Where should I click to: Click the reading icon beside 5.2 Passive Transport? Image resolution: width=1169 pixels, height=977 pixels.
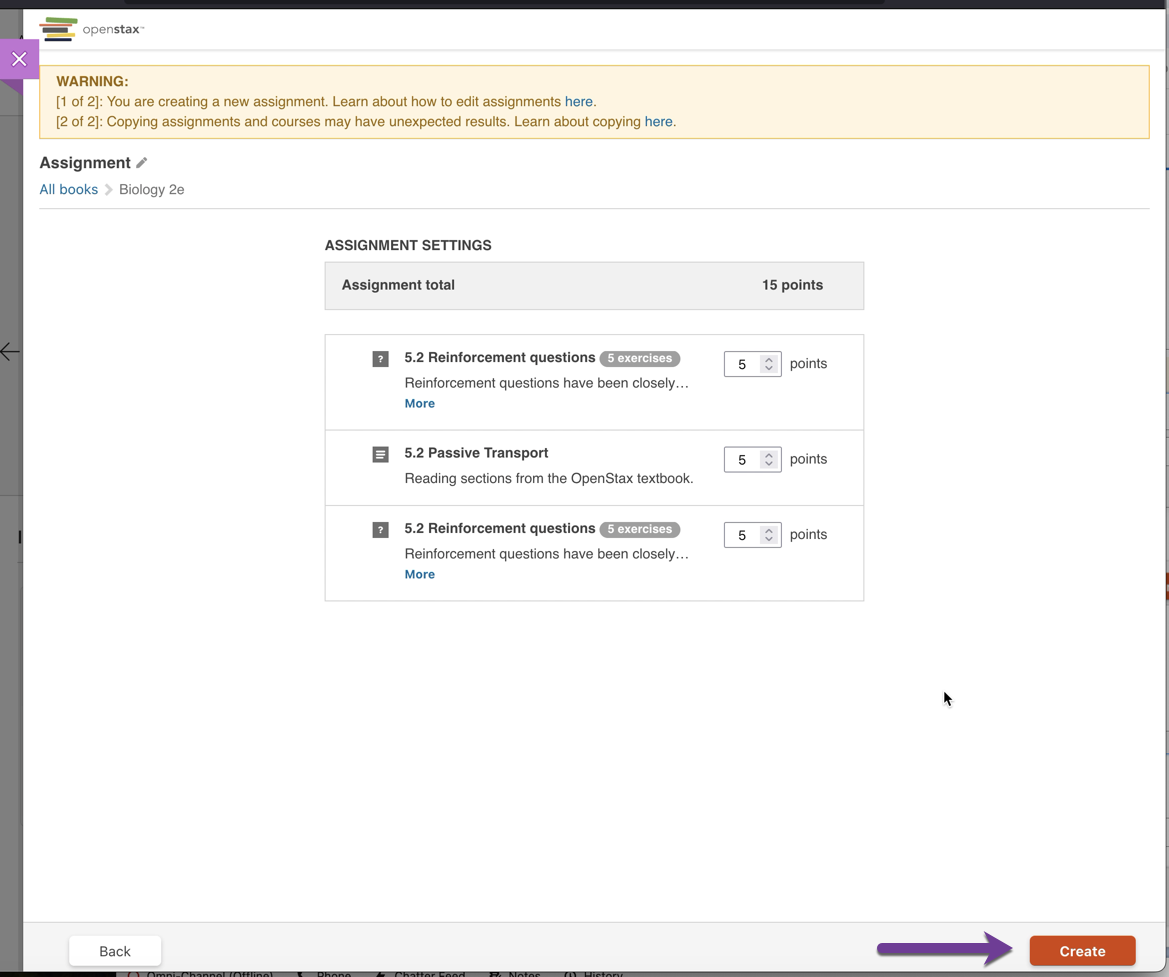380,453
